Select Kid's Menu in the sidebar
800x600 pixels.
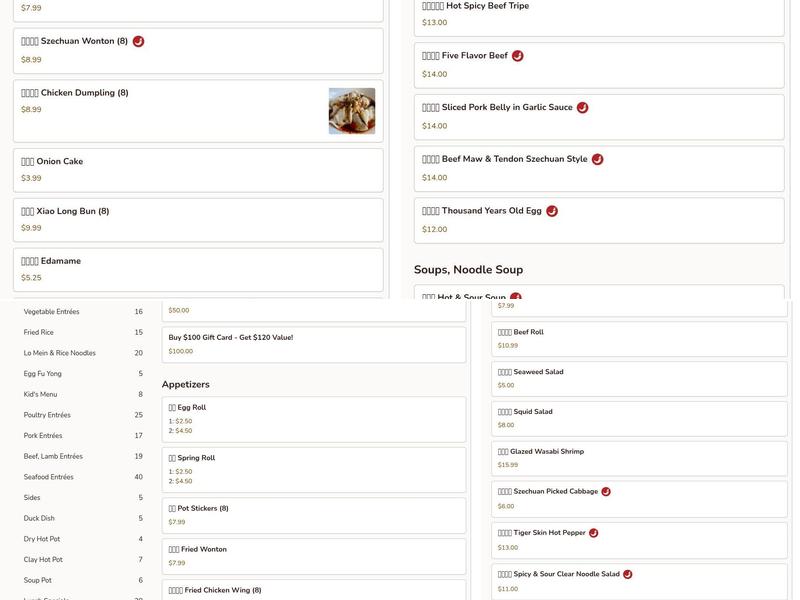pos(40,394)
